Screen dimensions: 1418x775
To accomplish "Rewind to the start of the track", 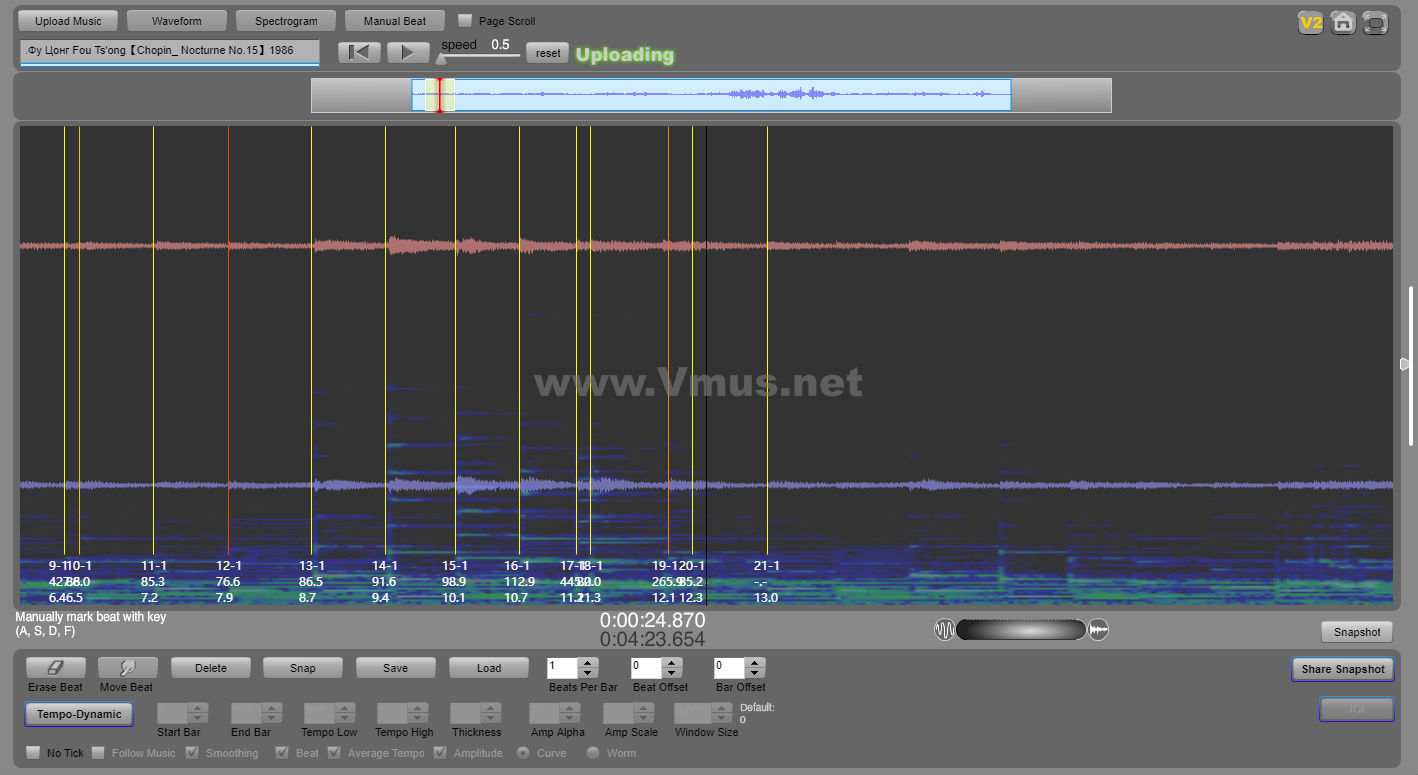I will 359,53.
